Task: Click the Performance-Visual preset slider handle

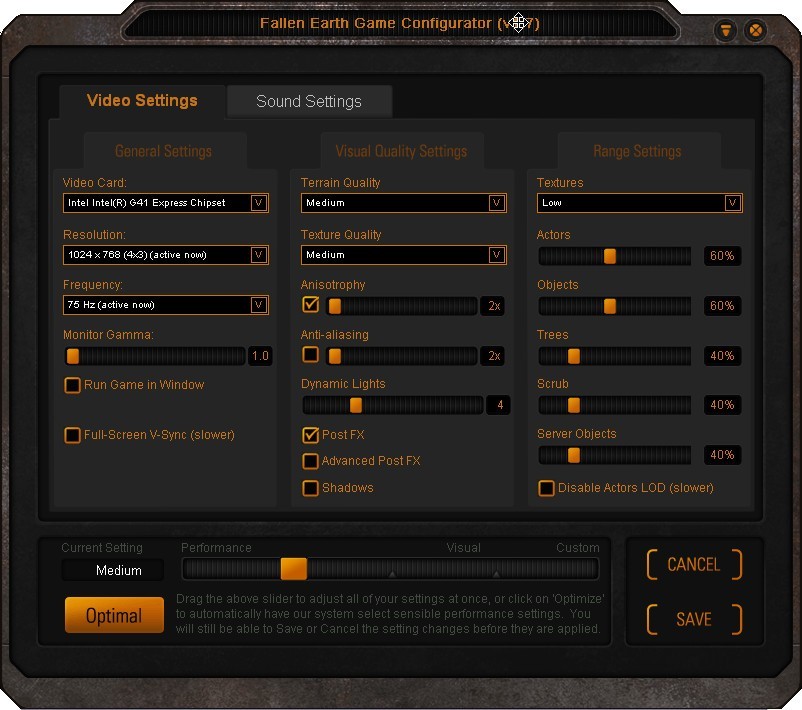Action: tap(294, 569)
